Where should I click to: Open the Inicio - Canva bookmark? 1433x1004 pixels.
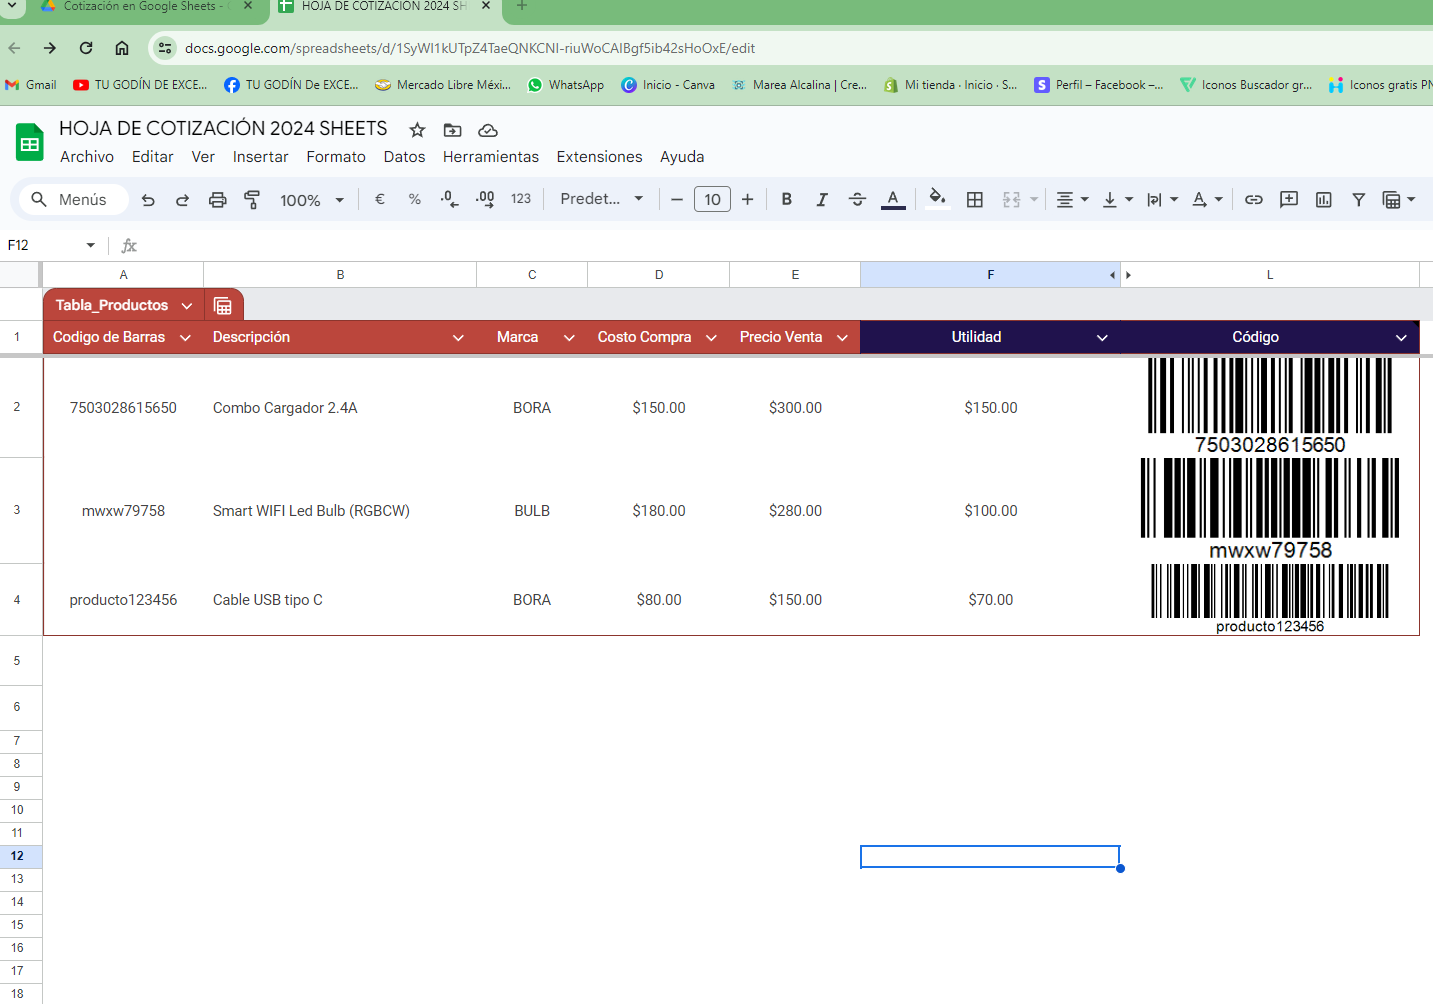click(668, 85)
